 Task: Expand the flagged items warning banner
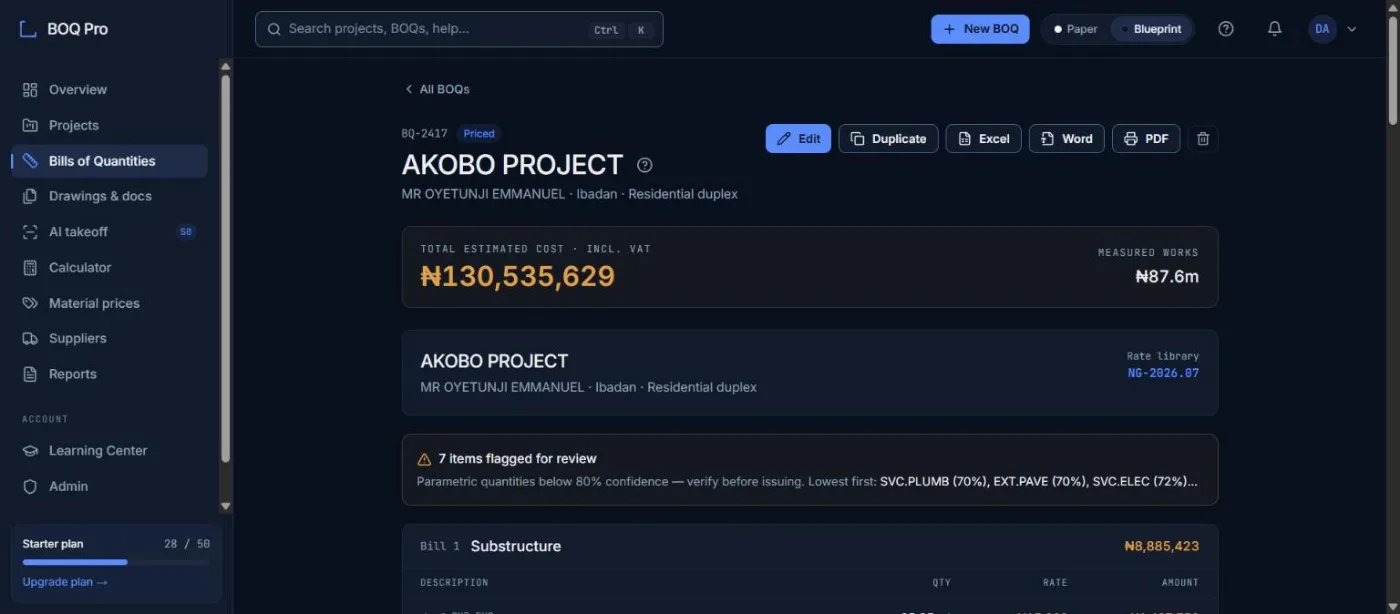tap(810, 470)
